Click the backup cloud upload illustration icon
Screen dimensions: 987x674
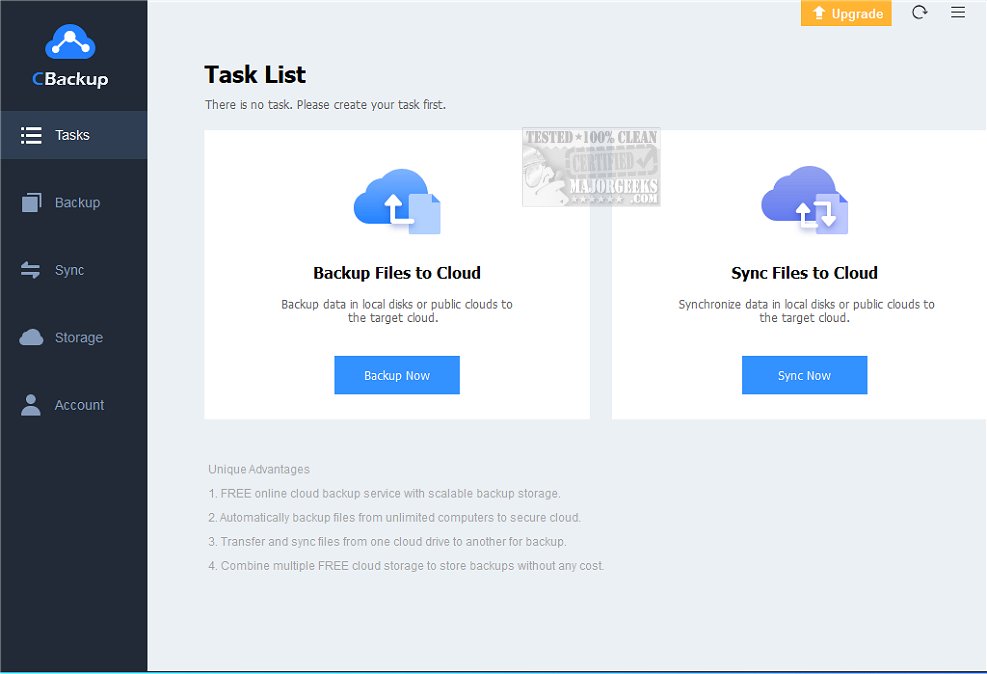[396, 200]
